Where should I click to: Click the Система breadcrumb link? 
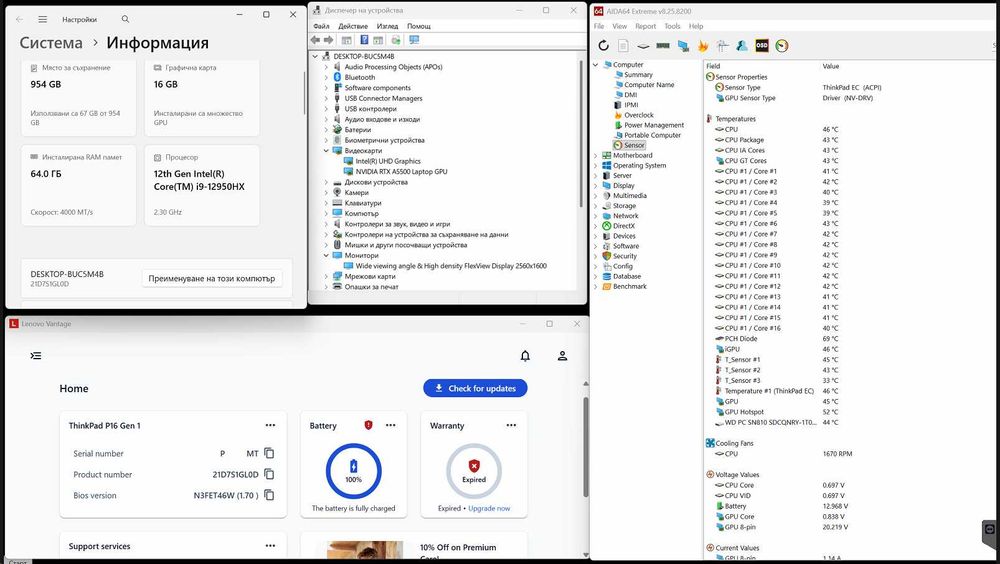51,43
